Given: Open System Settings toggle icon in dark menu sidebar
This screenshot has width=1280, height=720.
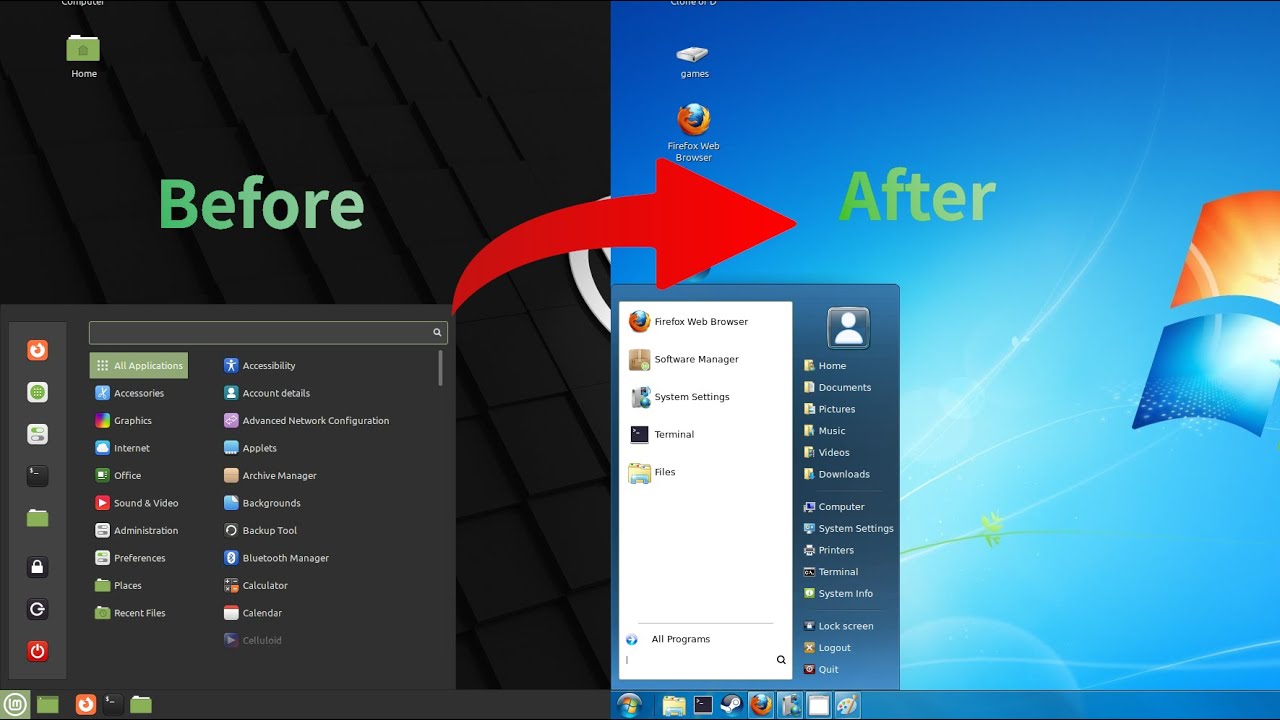Looking at the screenshot, I should click(37, 434).
